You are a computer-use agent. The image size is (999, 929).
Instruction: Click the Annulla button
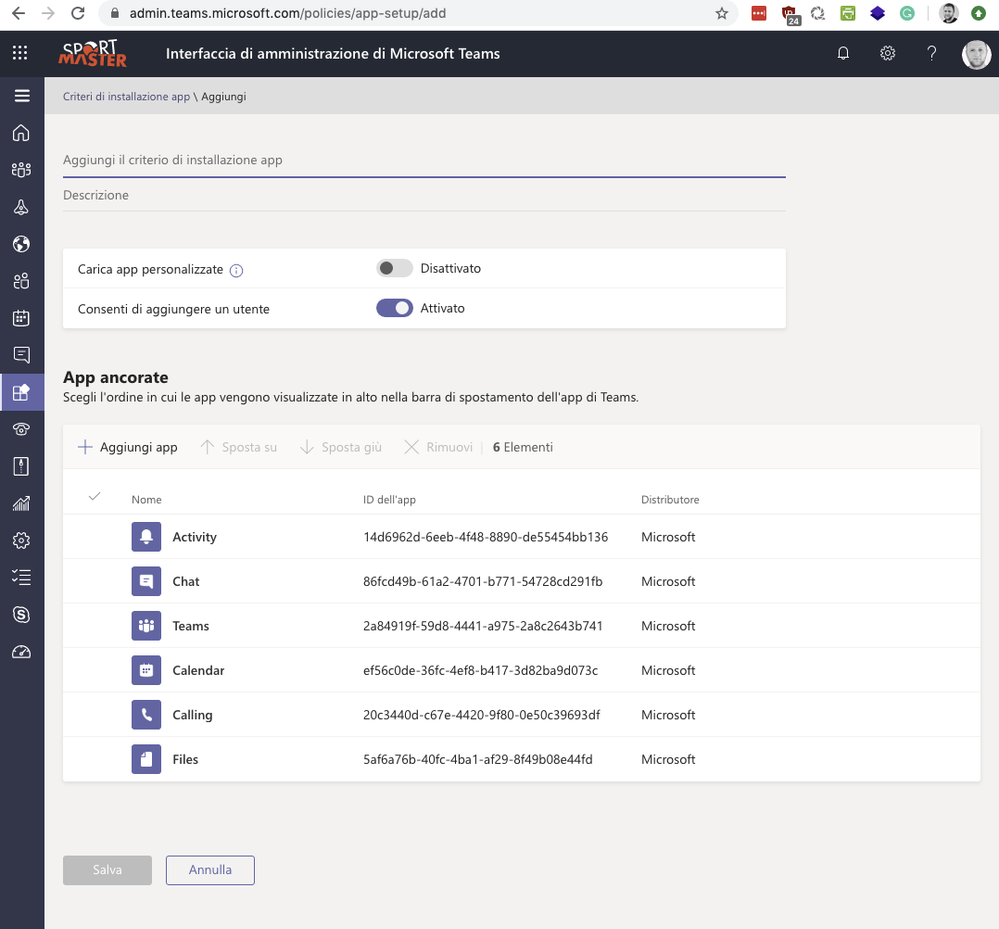tap(210, 870)
